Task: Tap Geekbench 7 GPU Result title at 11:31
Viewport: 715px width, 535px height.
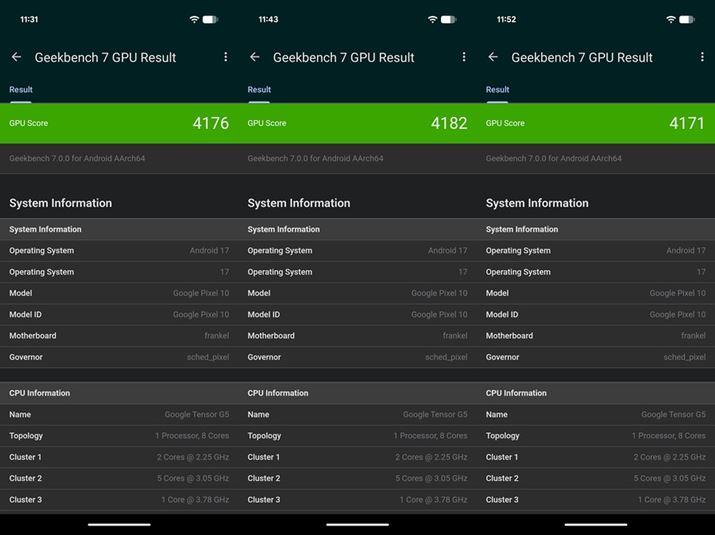Action: pos(105,57)
